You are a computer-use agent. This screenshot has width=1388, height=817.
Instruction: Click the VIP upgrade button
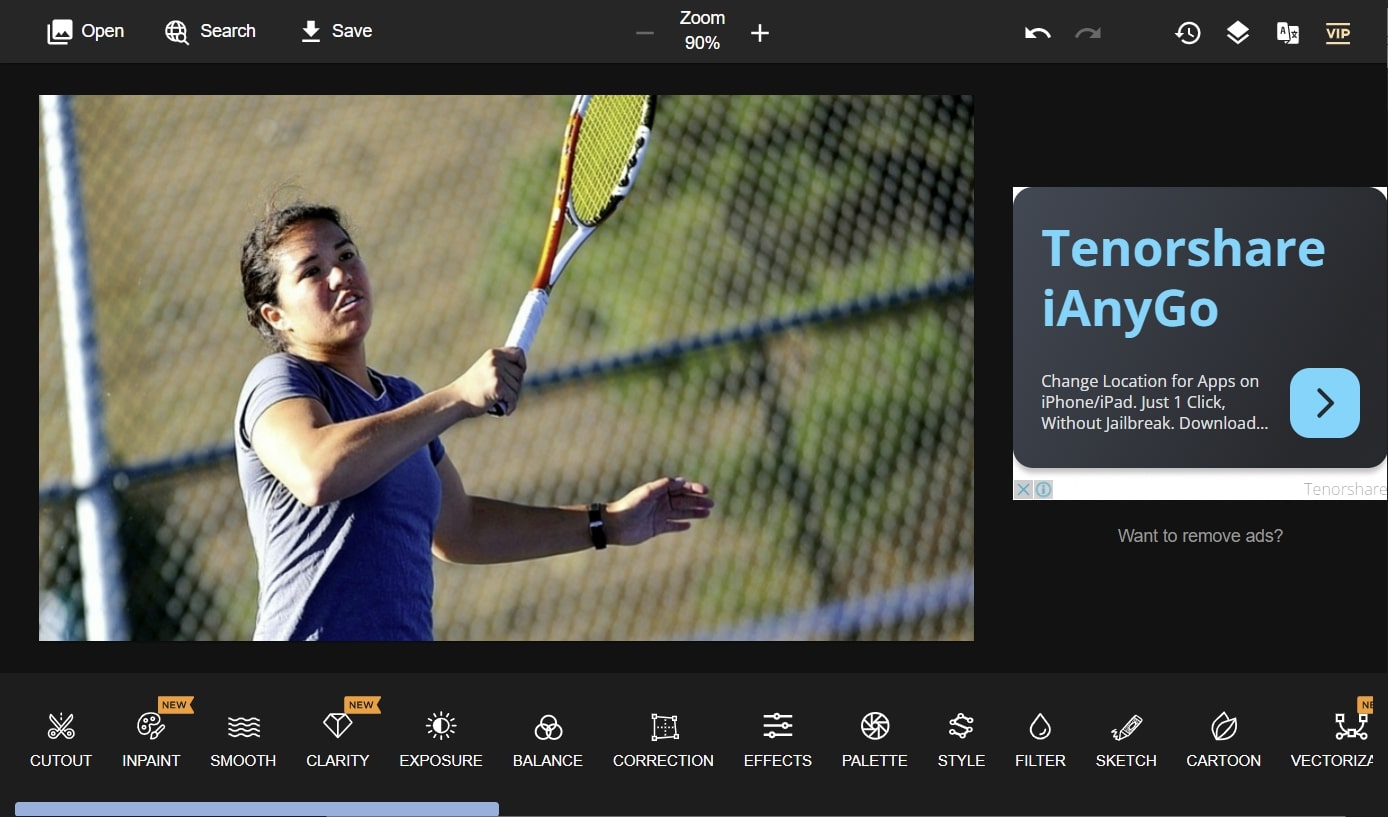pos(1338,32)
